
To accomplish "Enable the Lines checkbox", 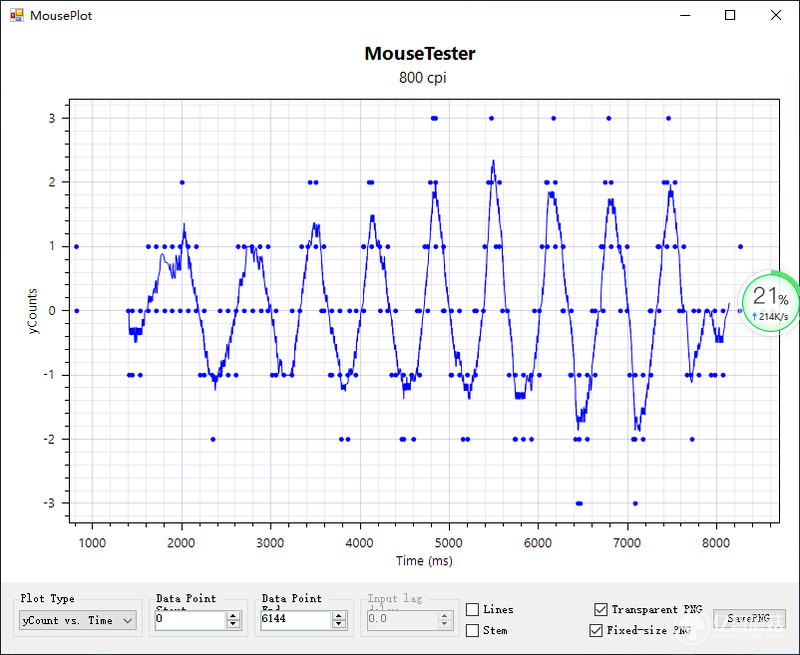I will point(472,610).
